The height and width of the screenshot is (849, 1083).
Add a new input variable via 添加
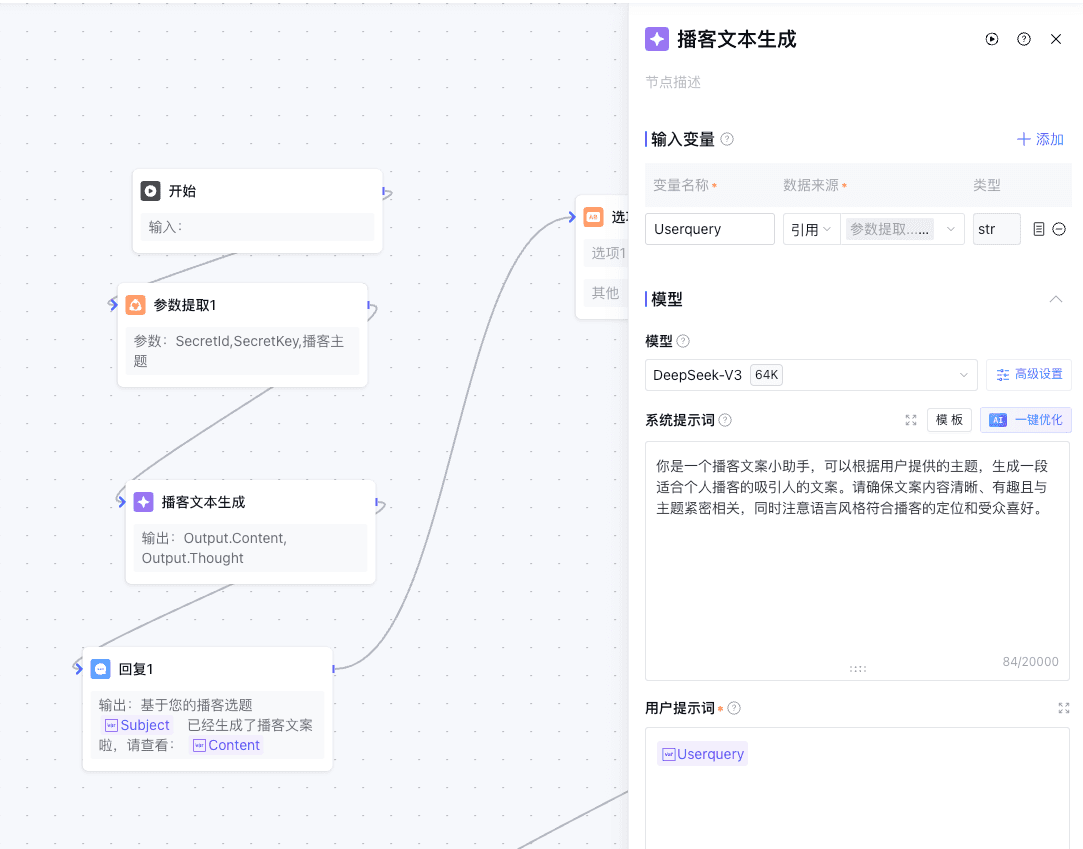tap(1040, 139)
